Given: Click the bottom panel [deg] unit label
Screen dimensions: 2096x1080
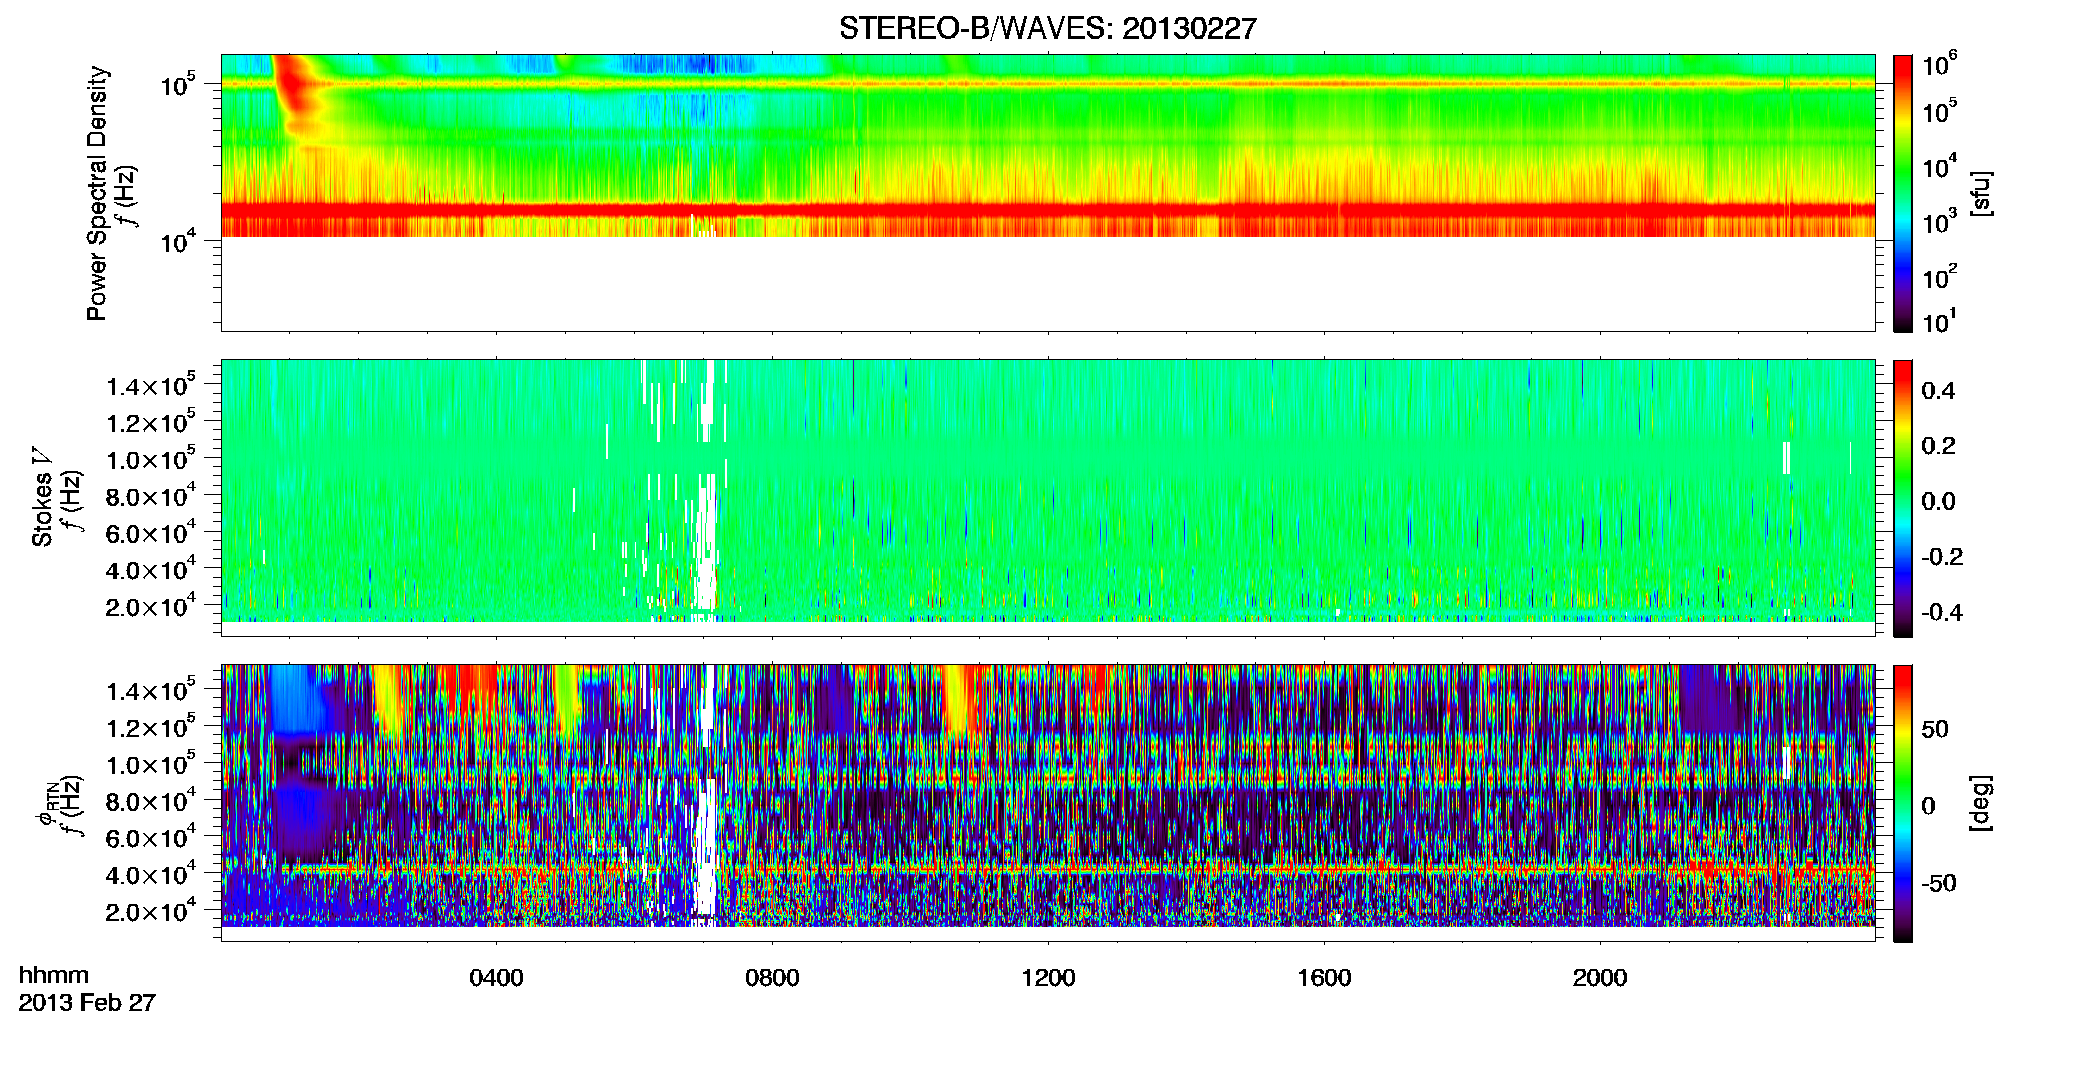Looking at the screenshot, I should 1981,803.
